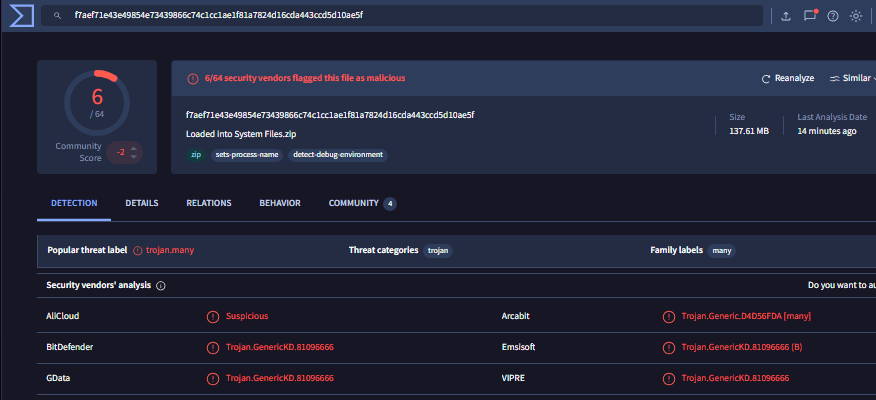Select Arcabit Trojan.Generic.D4D56FDA [many] result
The width and height of the screenshot is (876, 400).
pyautogui.click(x=746, y=316)
